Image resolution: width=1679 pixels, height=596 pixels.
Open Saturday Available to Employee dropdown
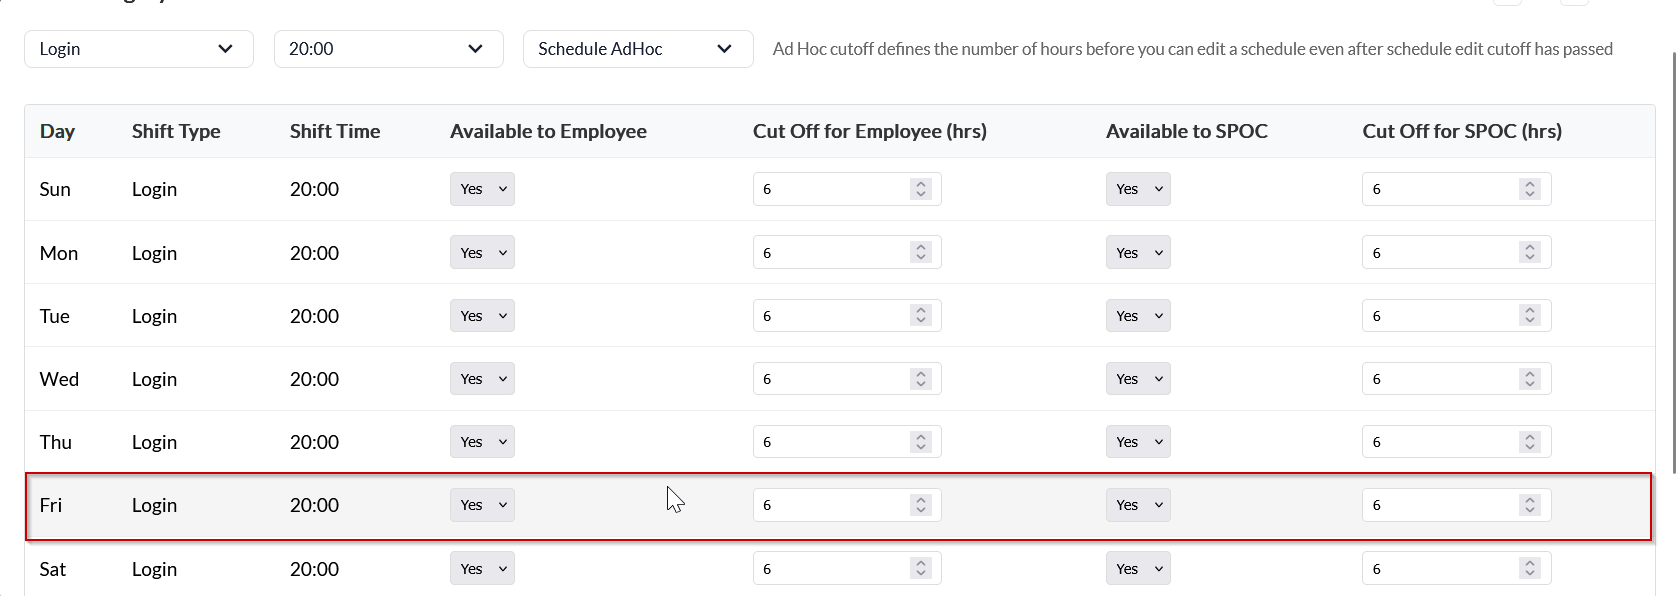click(x=482, y=569)
